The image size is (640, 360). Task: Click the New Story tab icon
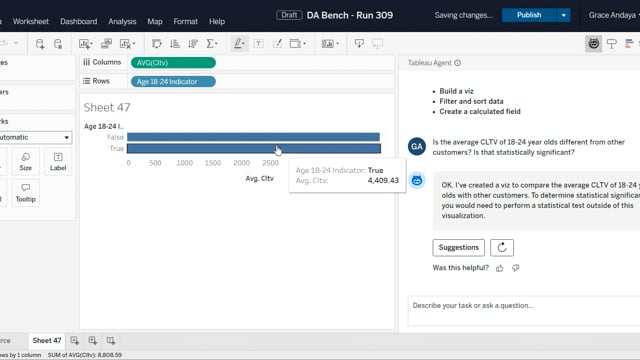[x=111, y=340]
